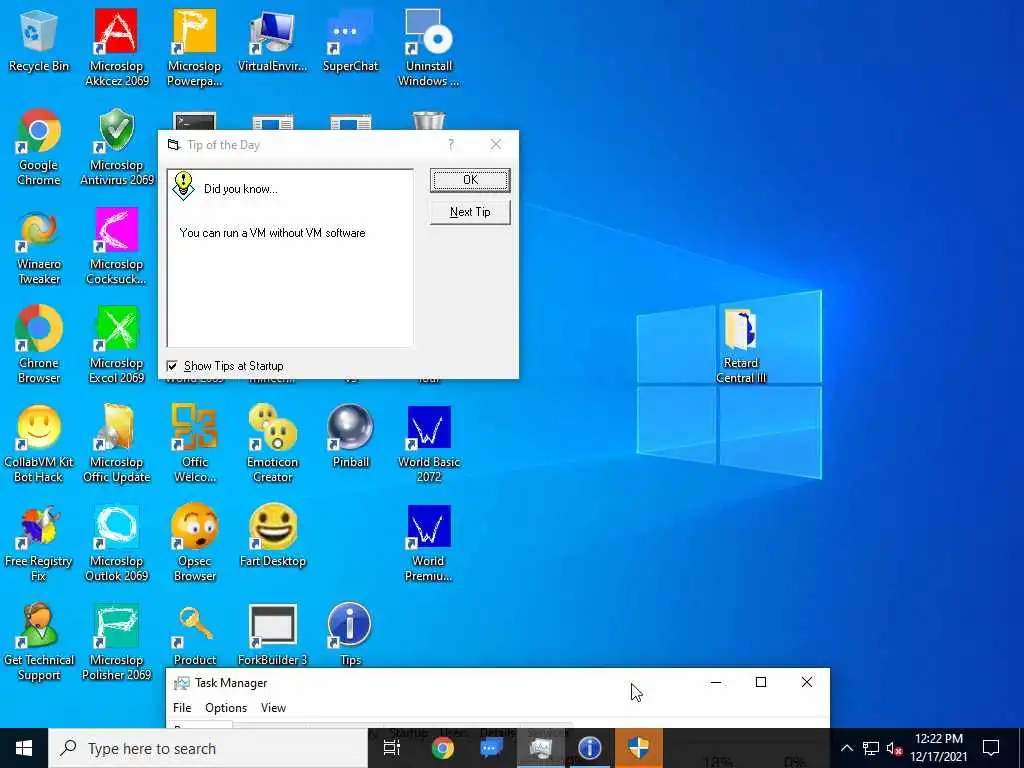Viewport: 1024px width, 768px height.
Task: Click the muted volume tray icon
Action: coord(894,748)
